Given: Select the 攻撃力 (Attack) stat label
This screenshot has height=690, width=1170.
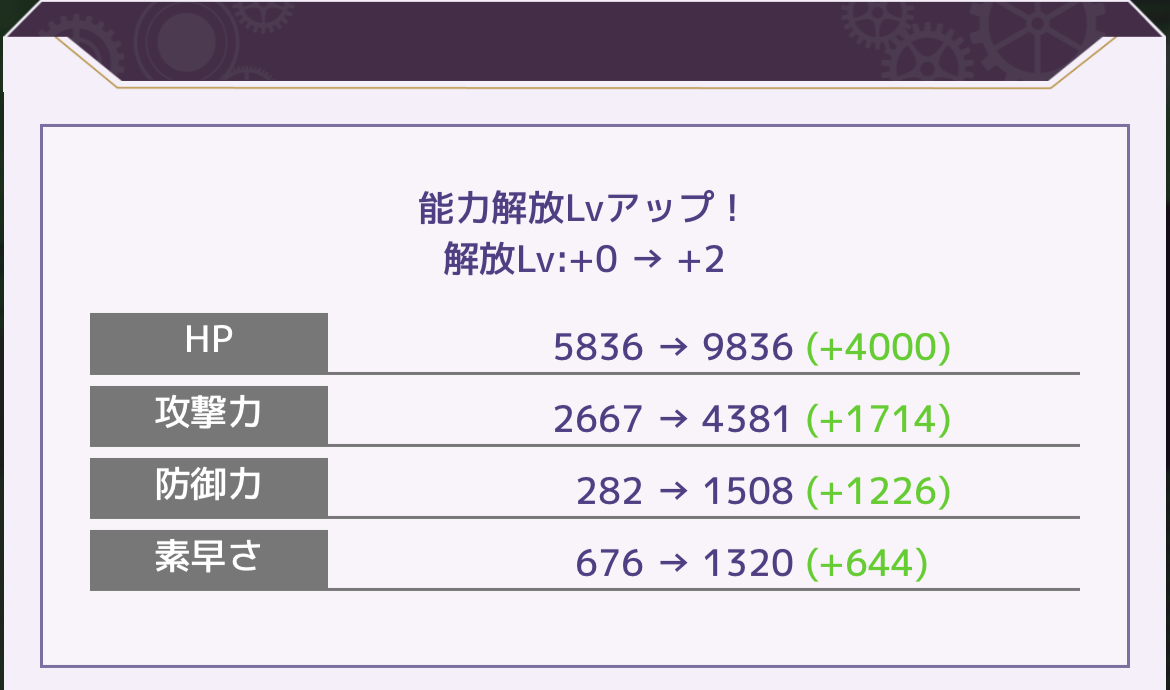Looking at the screenshot, I should point(210,415).
